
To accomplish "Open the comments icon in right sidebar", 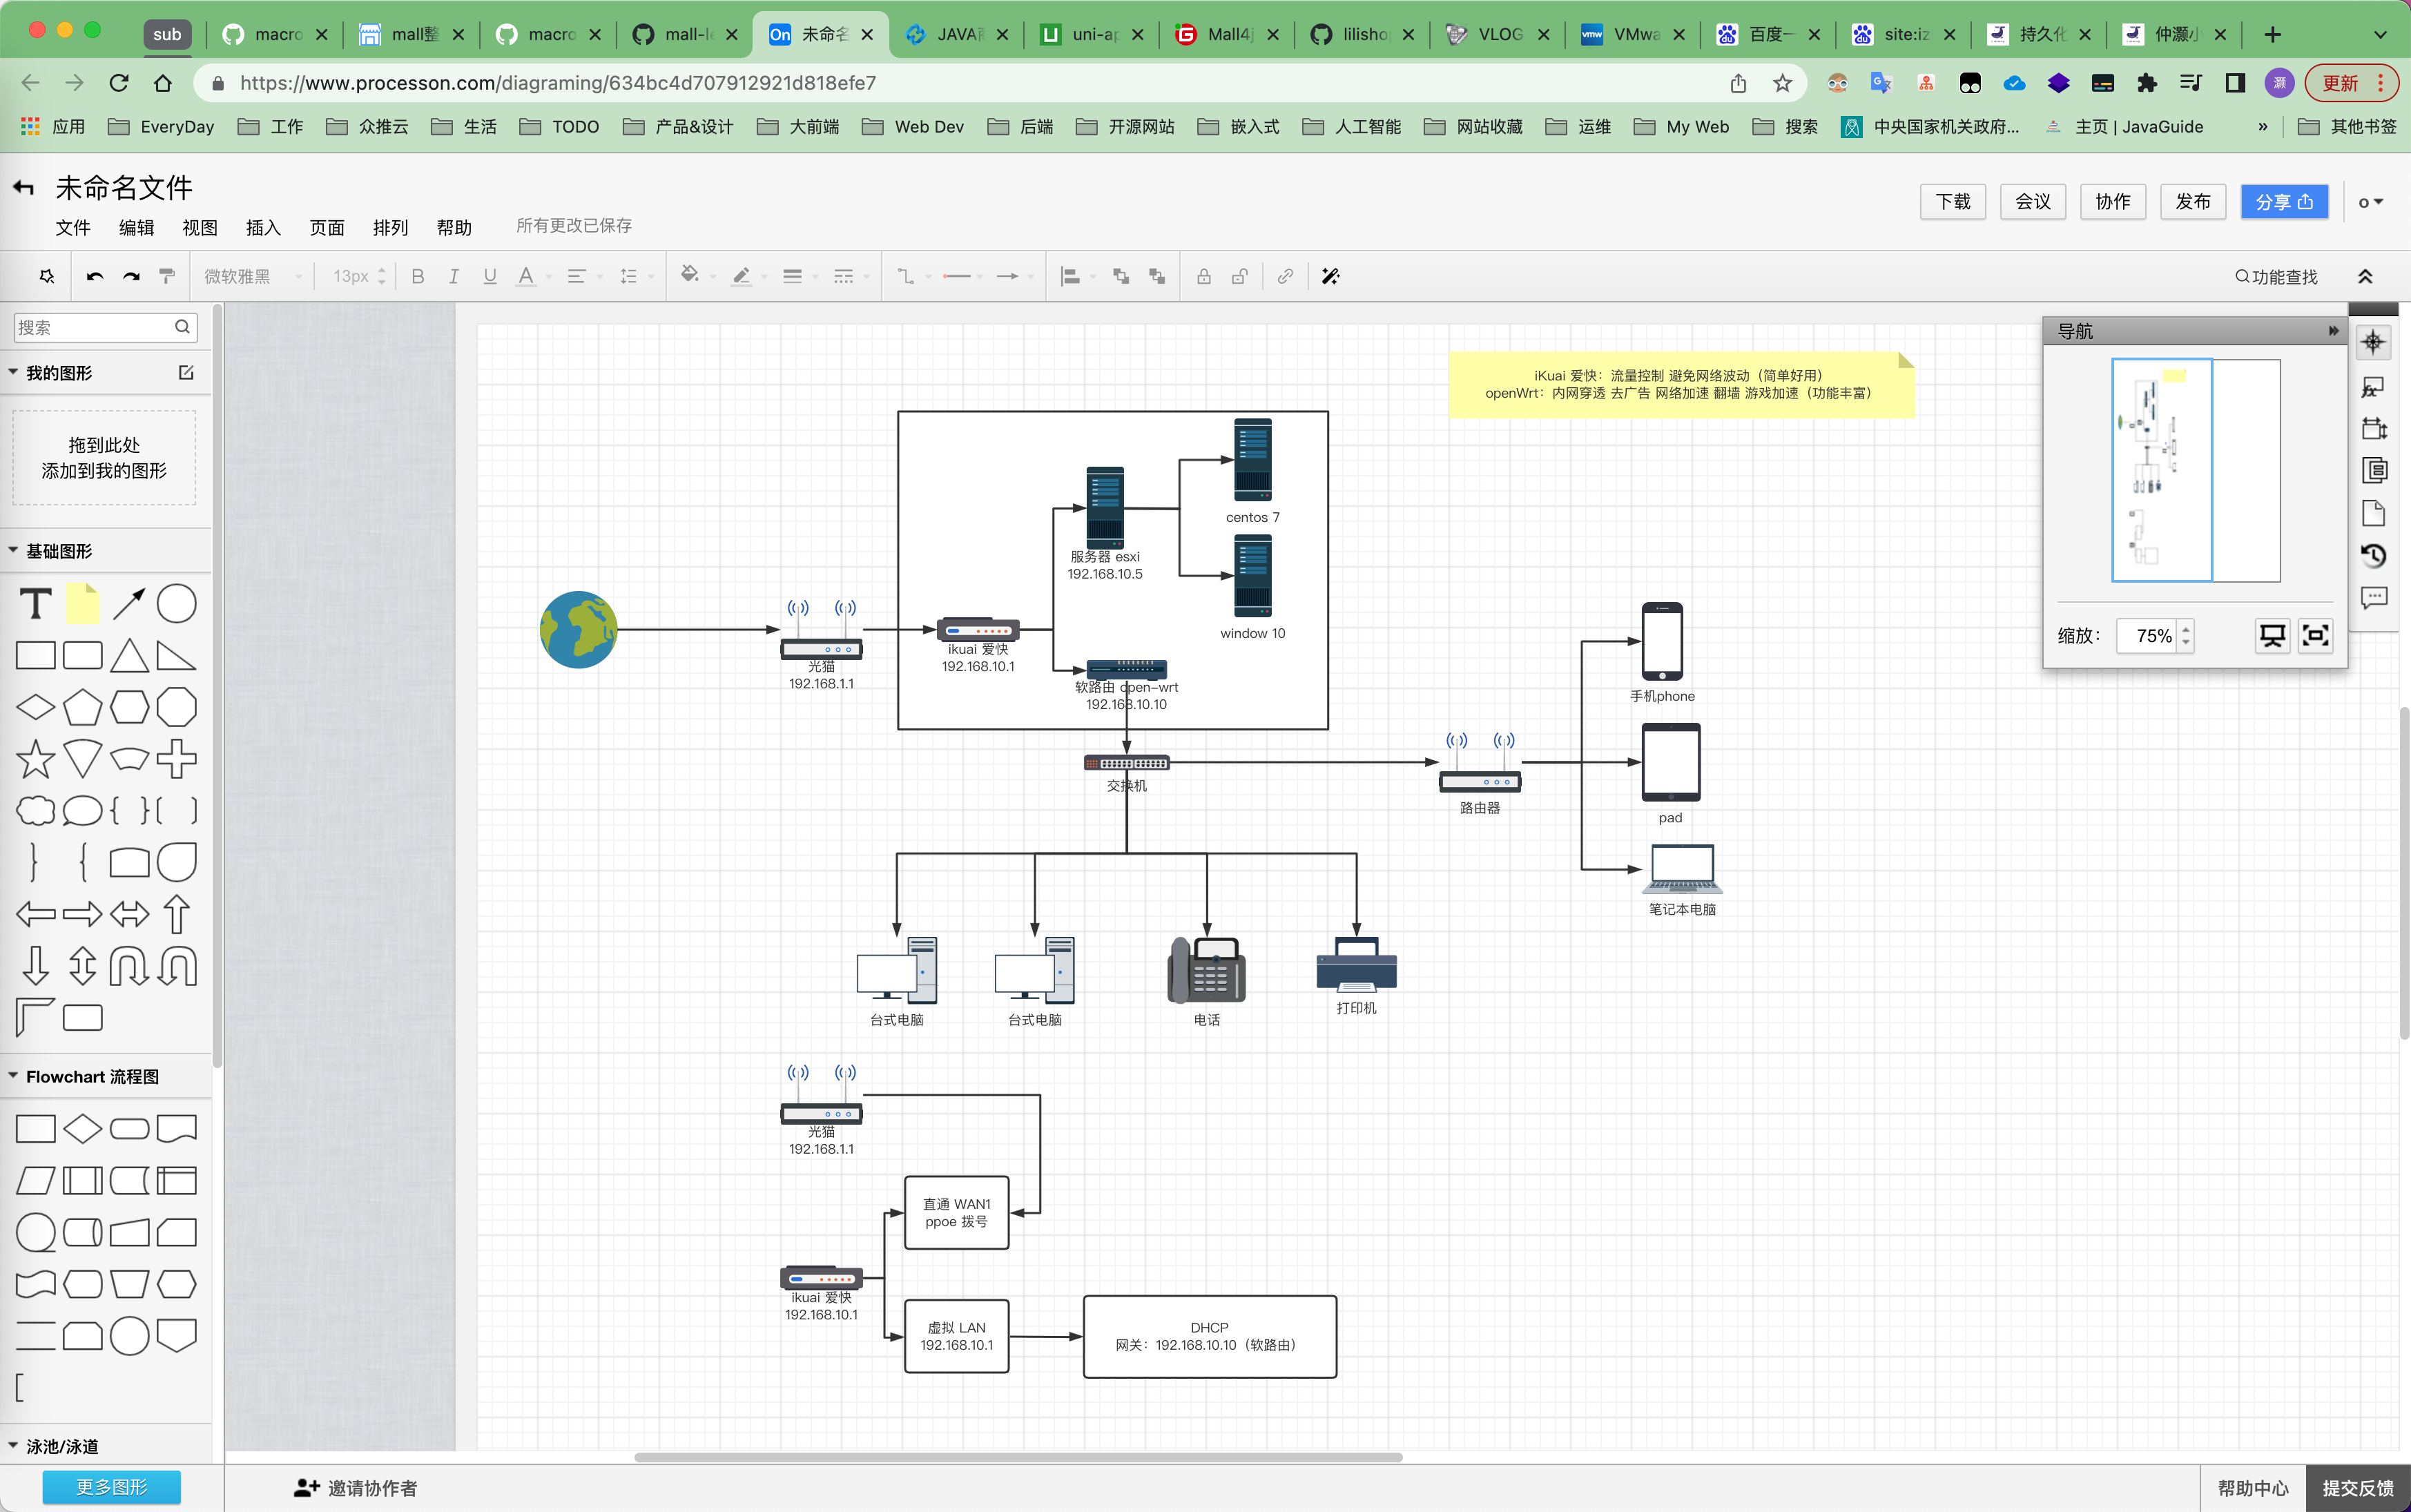I will (2373, 598).
